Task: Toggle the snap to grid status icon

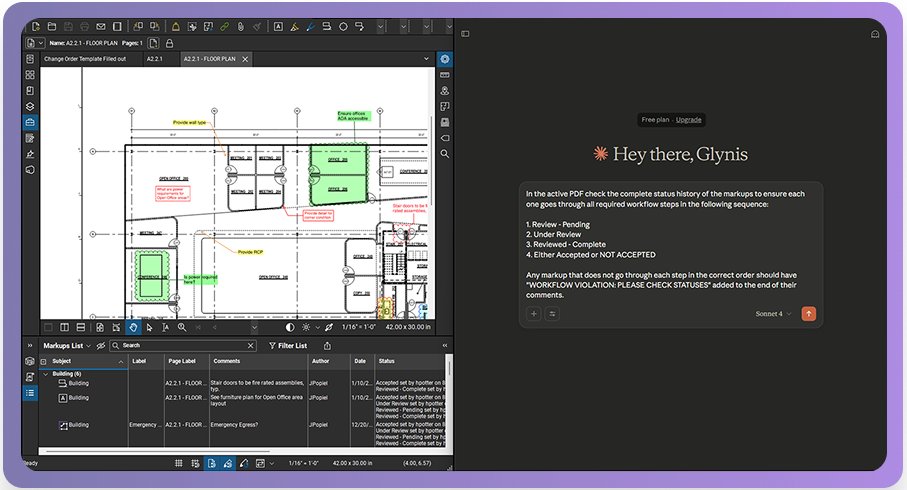Action: pyautogui.click(x=195, y=464)
